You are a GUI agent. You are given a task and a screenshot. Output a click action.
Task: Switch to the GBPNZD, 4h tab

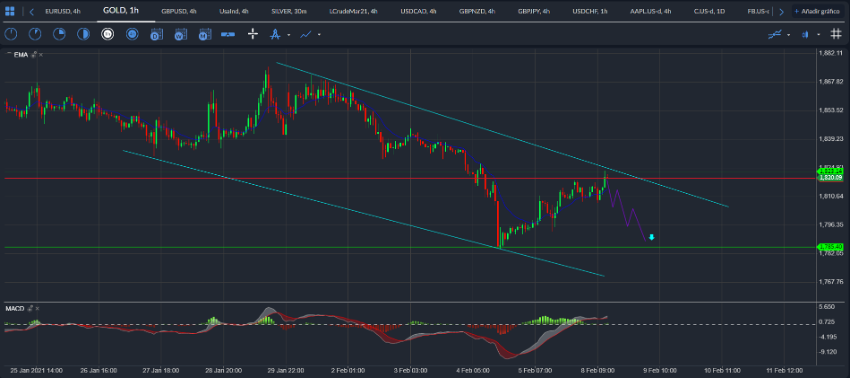point(477,11)
